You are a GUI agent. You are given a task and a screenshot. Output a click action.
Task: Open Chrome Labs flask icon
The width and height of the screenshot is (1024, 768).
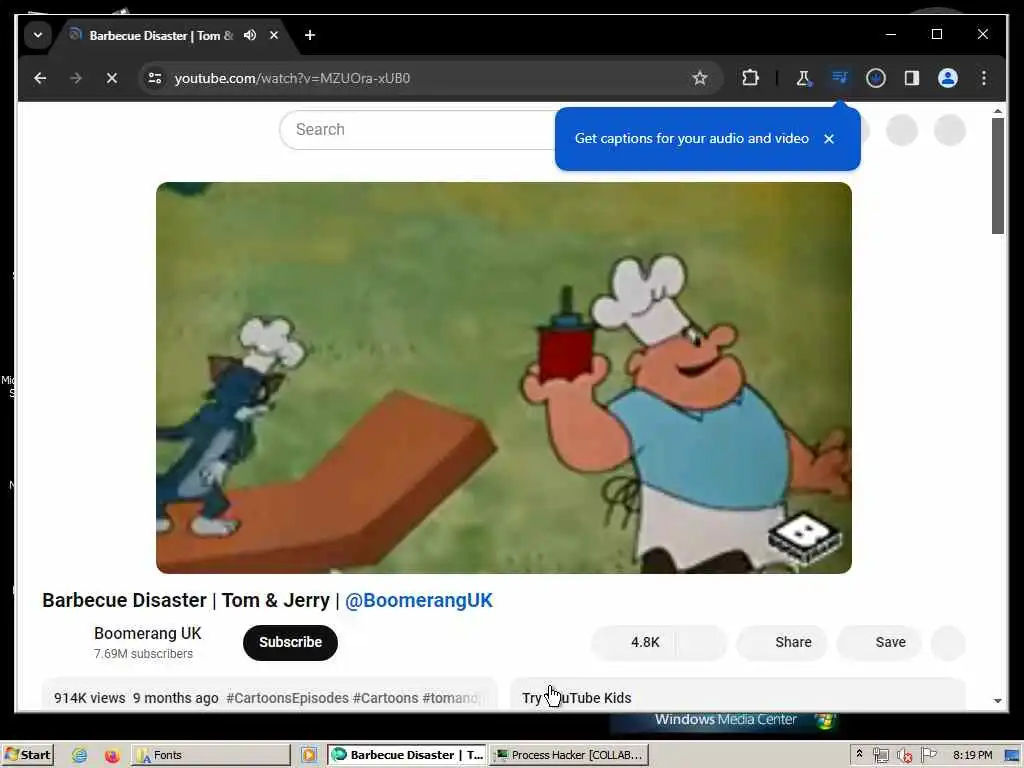[803, 78]
